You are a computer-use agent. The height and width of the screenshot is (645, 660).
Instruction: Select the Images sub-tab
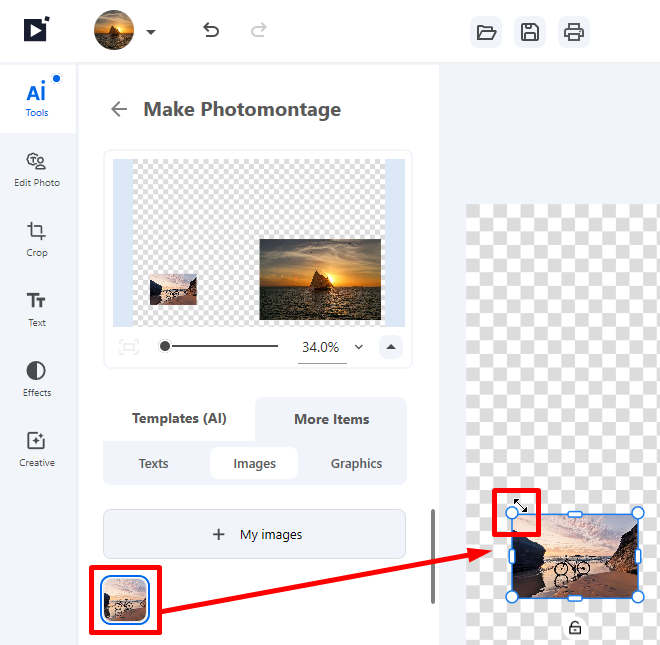coord(254,464)
